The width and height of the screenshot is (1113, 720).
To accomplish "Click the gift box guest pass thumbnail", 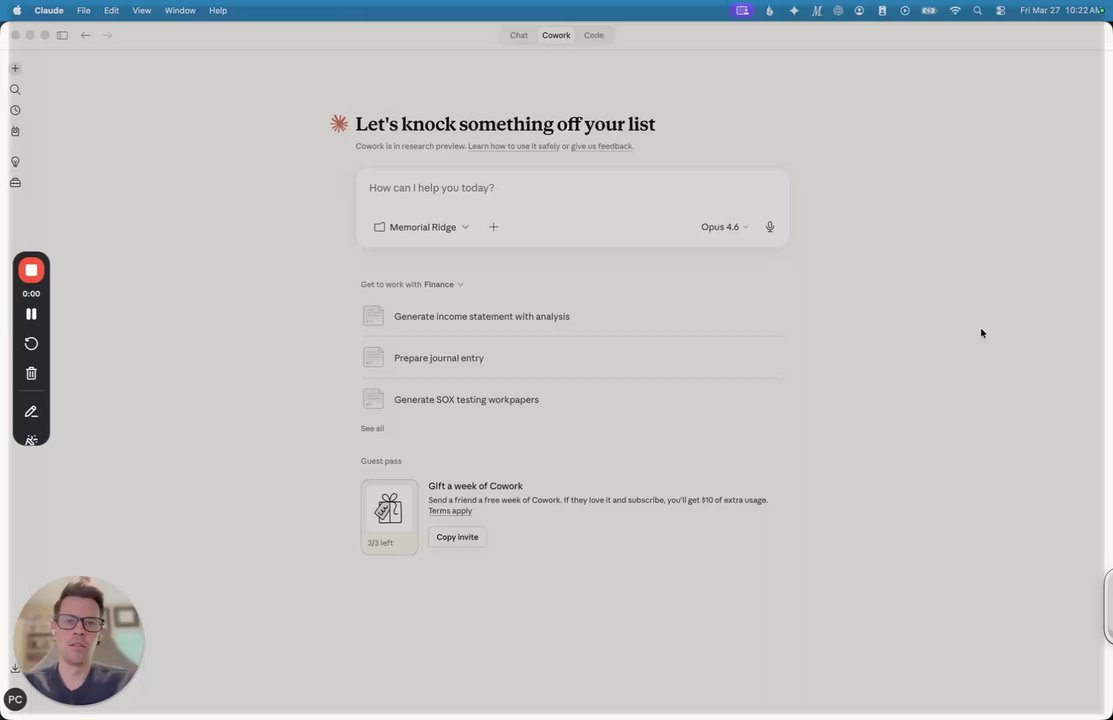I will (x=389, y=508).
